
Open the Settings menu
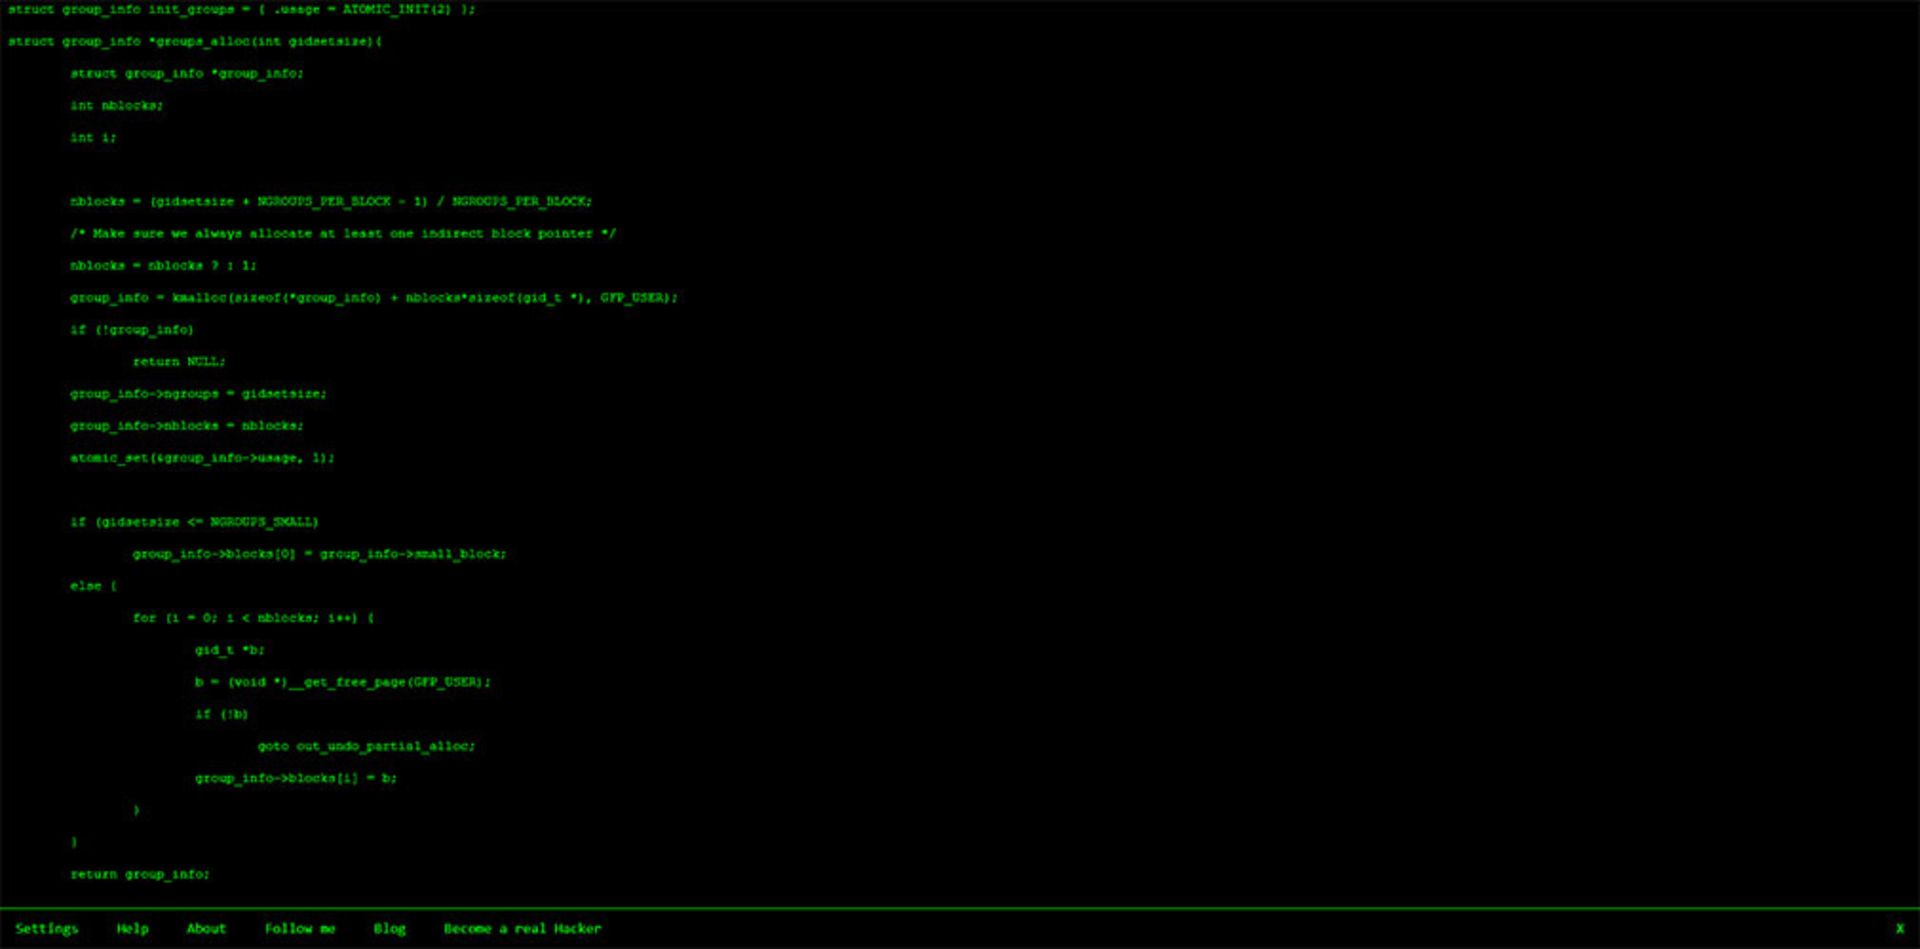coord(47,928)
